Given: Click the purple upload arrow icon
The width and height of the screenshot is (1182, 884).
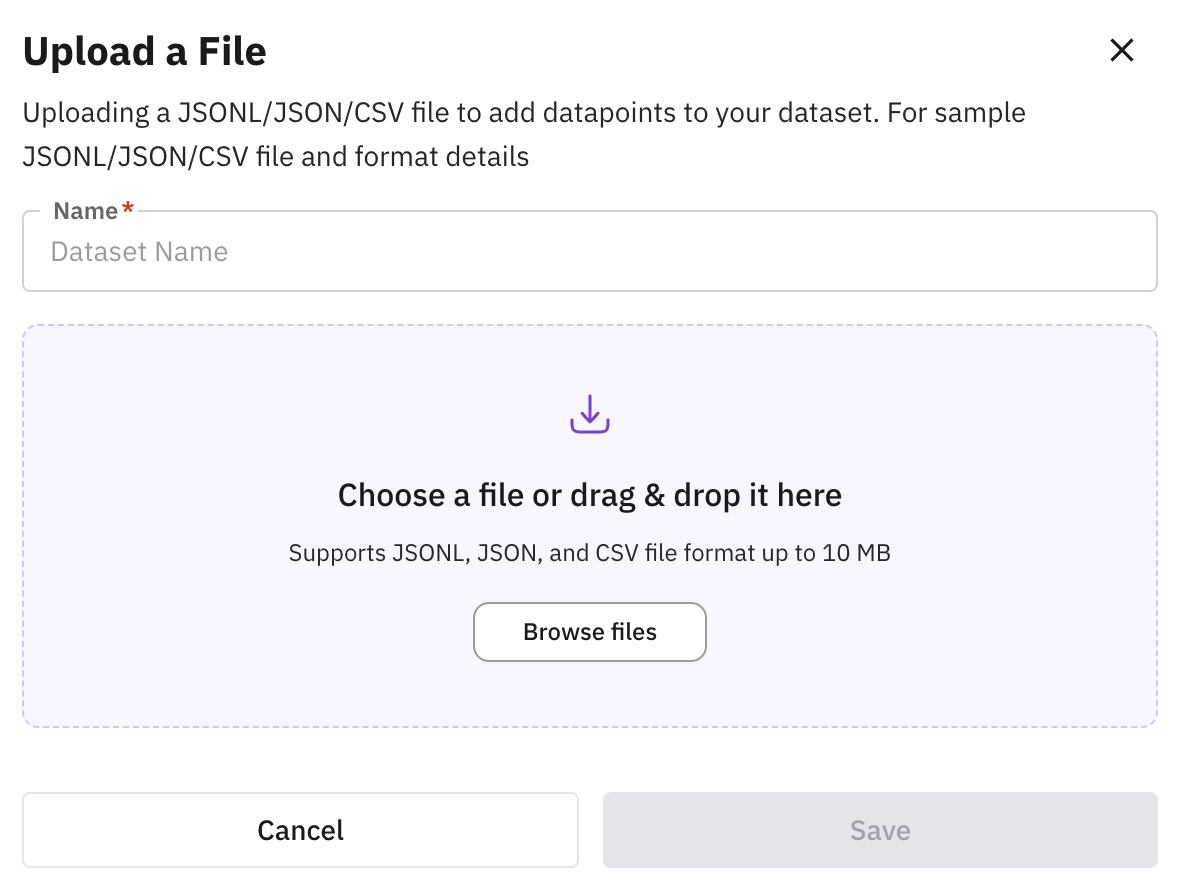Looking at the screenshot, I should (x=590, y=414).
